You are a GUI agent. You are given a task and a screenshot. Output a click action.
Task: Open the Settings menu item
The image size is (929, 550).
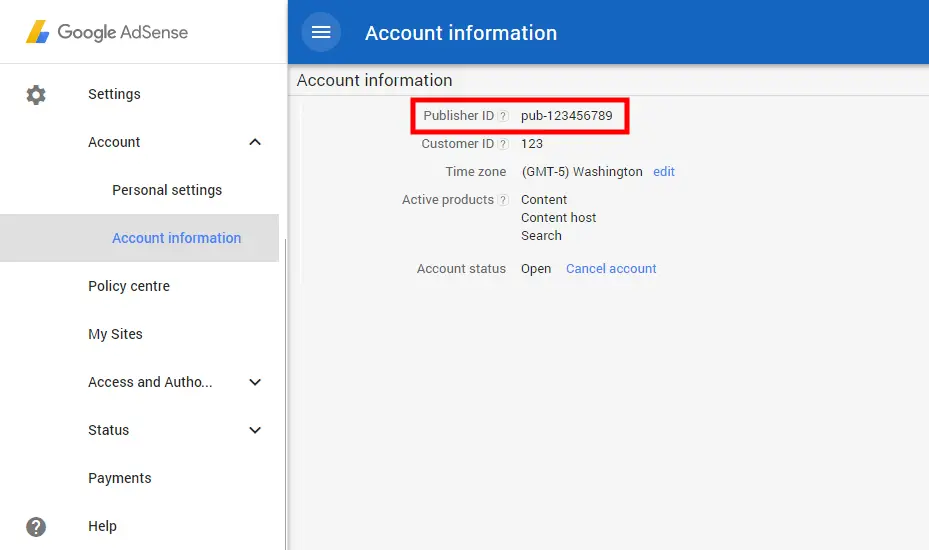tap(114, 94)
